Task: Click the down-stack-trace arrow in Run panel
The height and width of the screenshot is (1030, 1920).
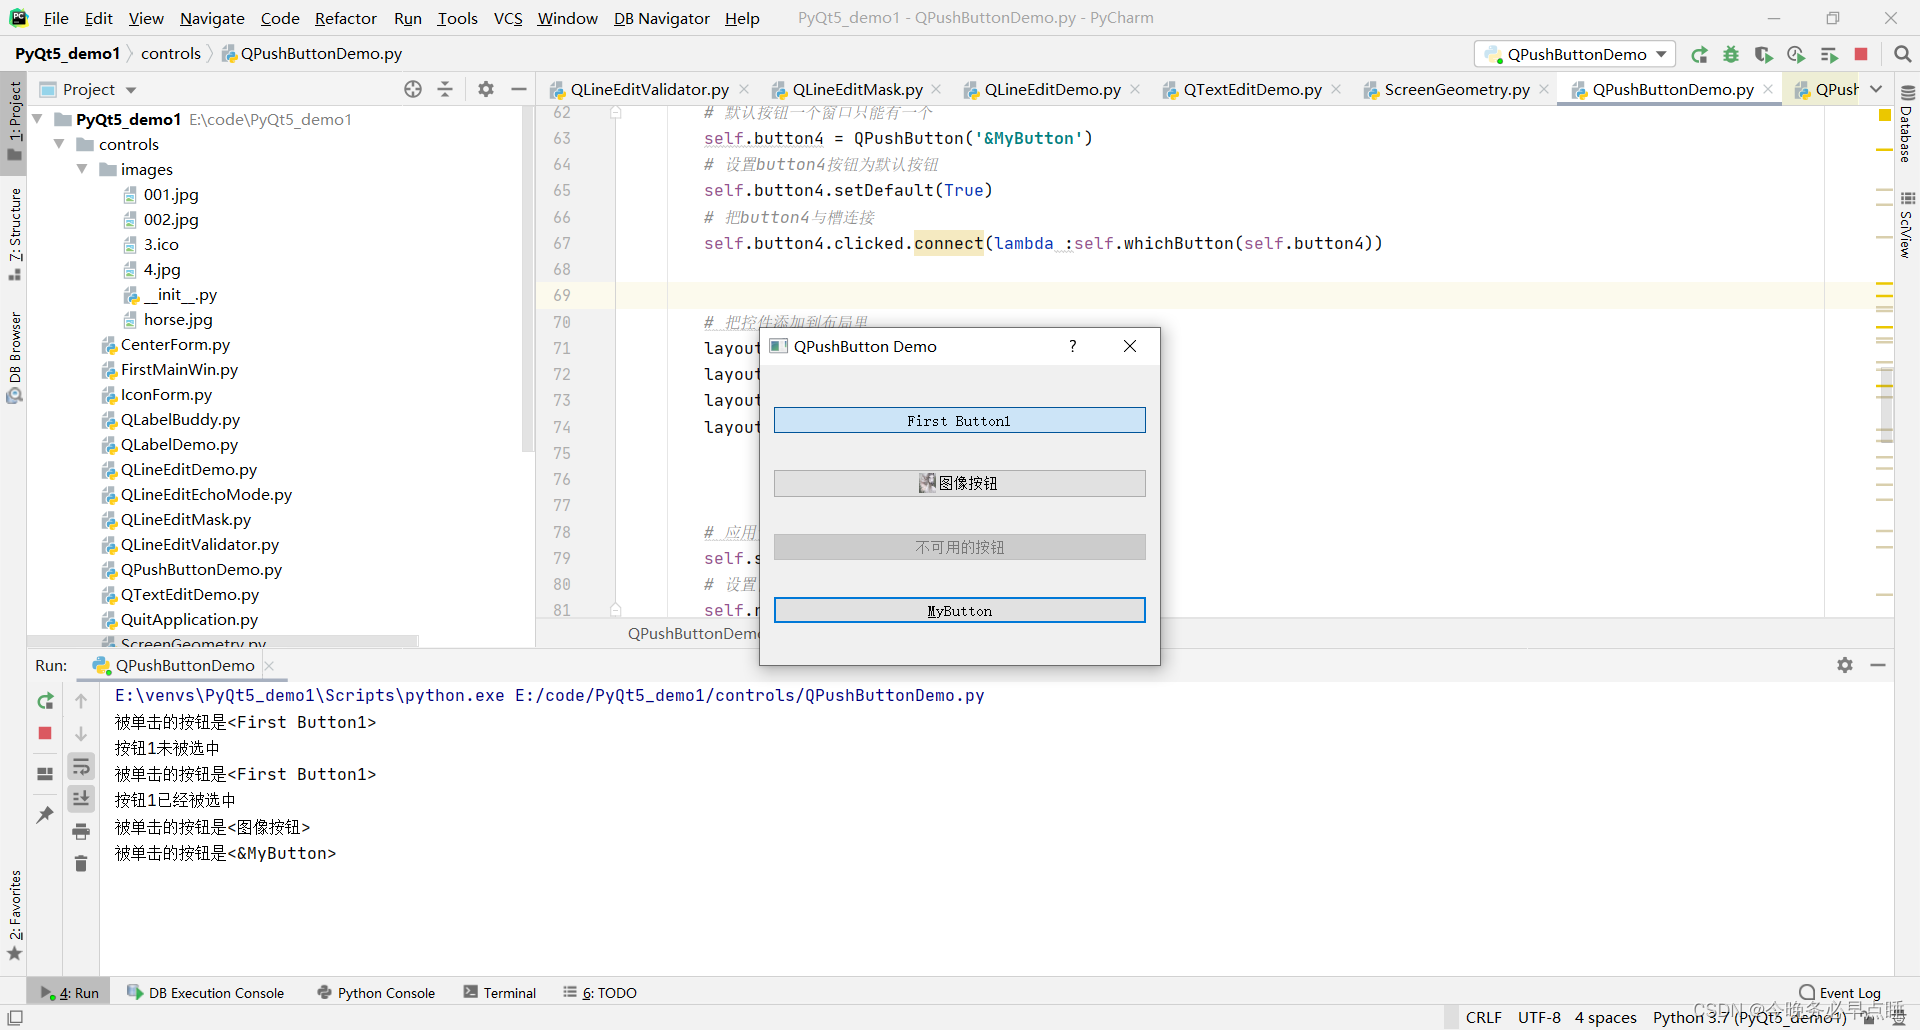Action: point(81,733)
